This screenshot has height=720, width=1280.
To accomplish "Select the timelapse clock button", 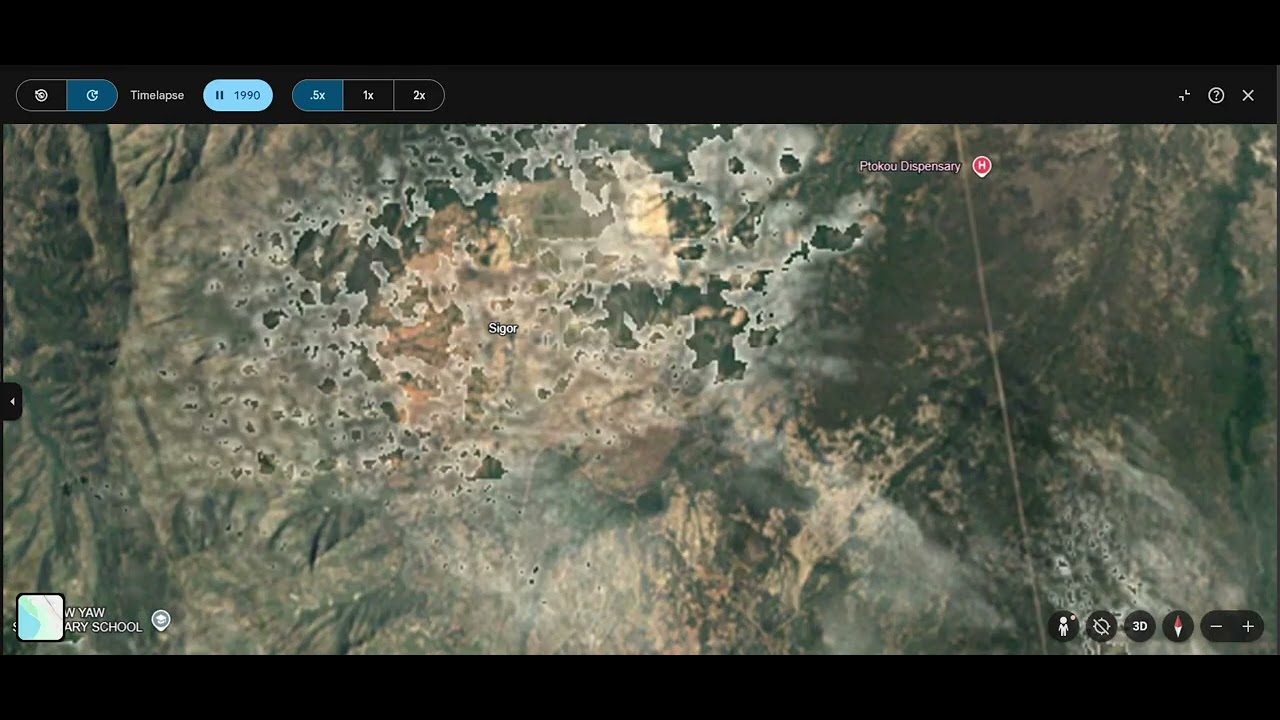I will coord(92,95).
